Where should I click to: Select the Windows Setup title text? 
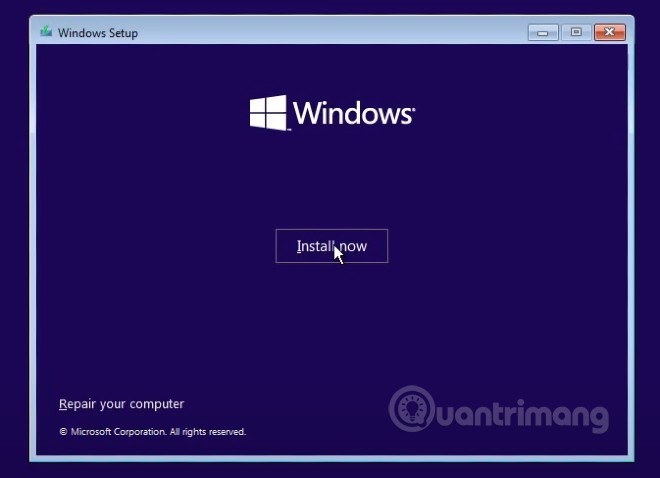coord(98,33)
